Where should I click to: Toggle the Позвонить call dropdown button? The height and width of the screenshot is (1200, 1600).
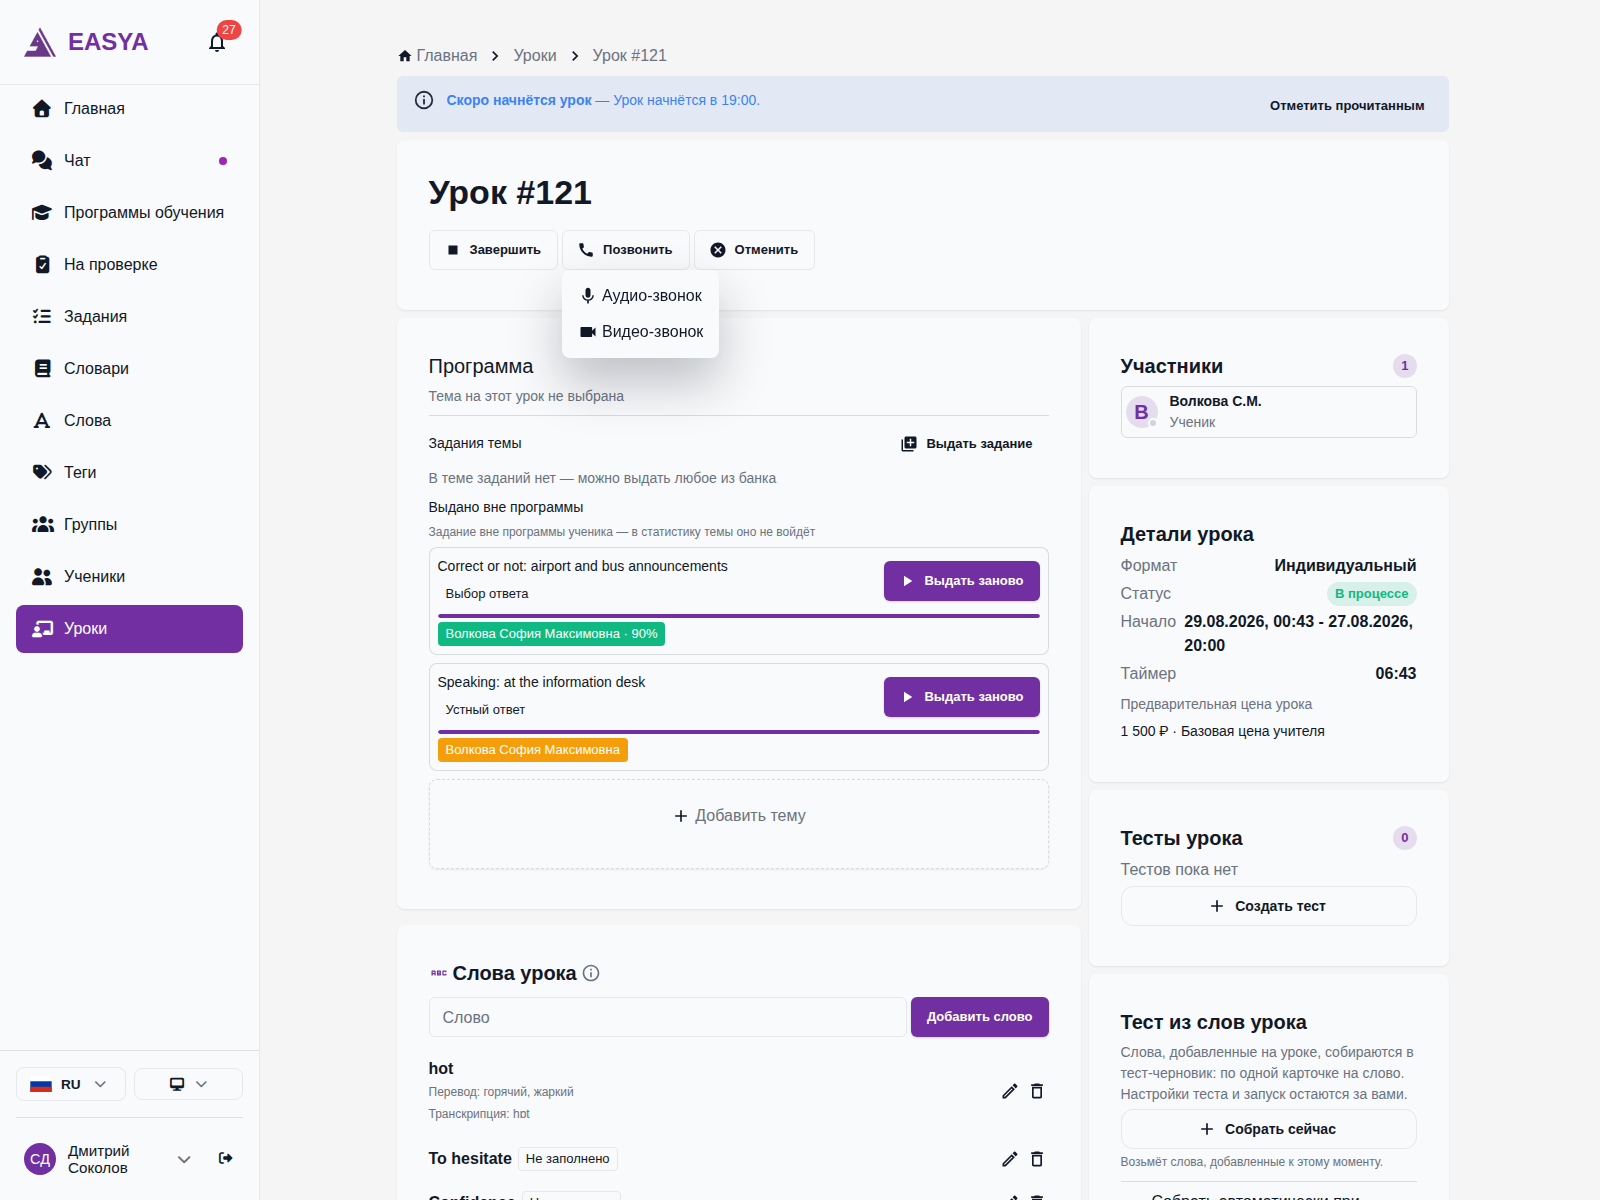[626, 250]
